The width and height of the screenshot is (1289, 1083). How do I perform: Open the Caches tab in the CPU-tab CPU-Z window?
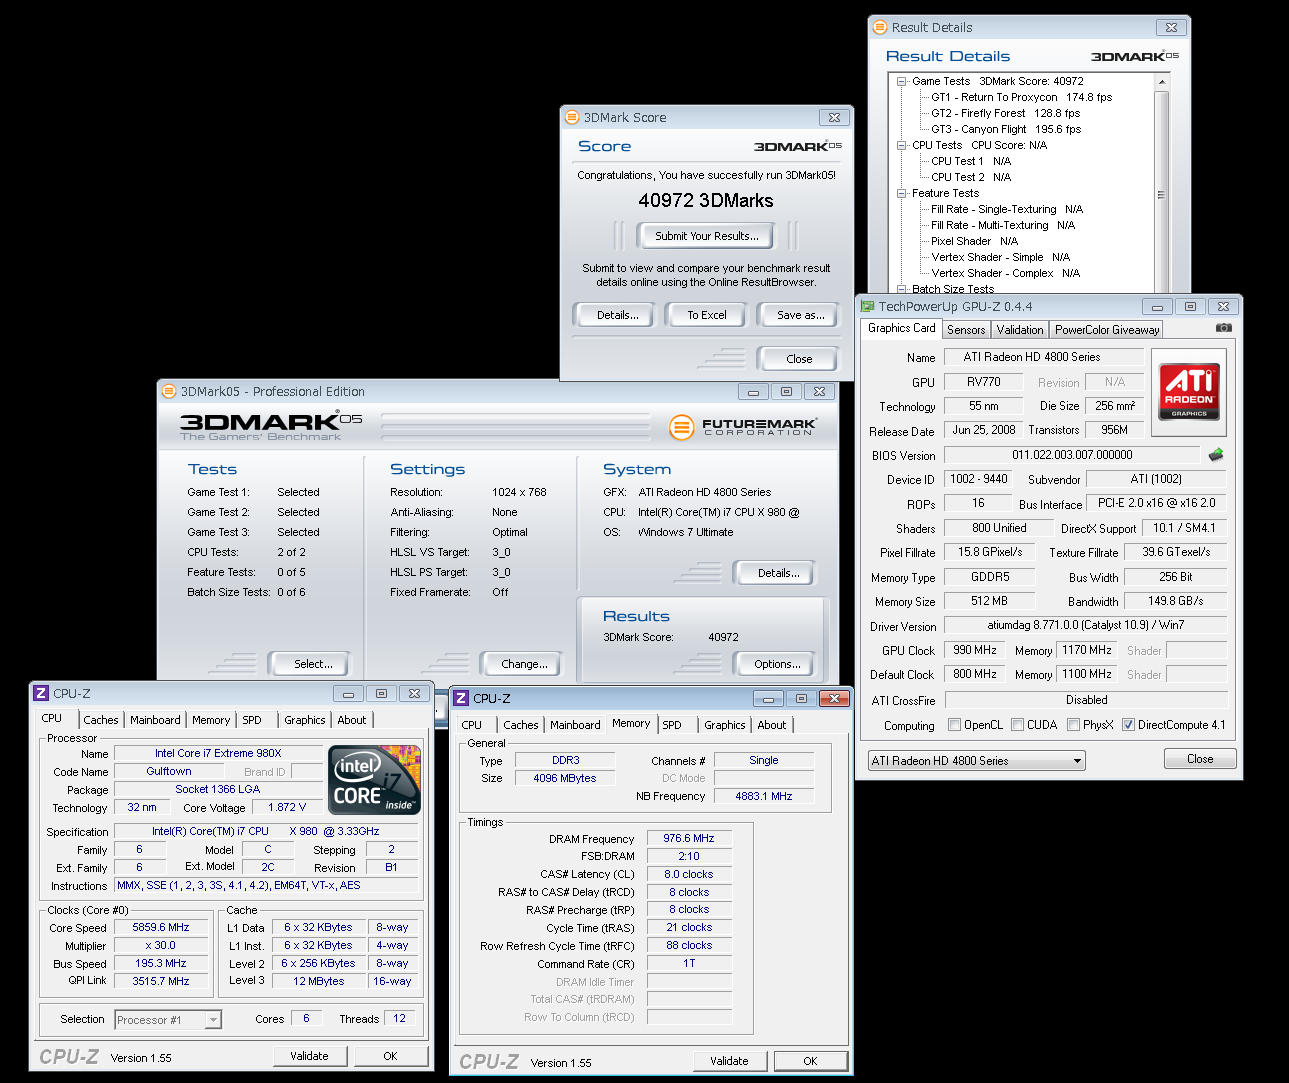101,720
